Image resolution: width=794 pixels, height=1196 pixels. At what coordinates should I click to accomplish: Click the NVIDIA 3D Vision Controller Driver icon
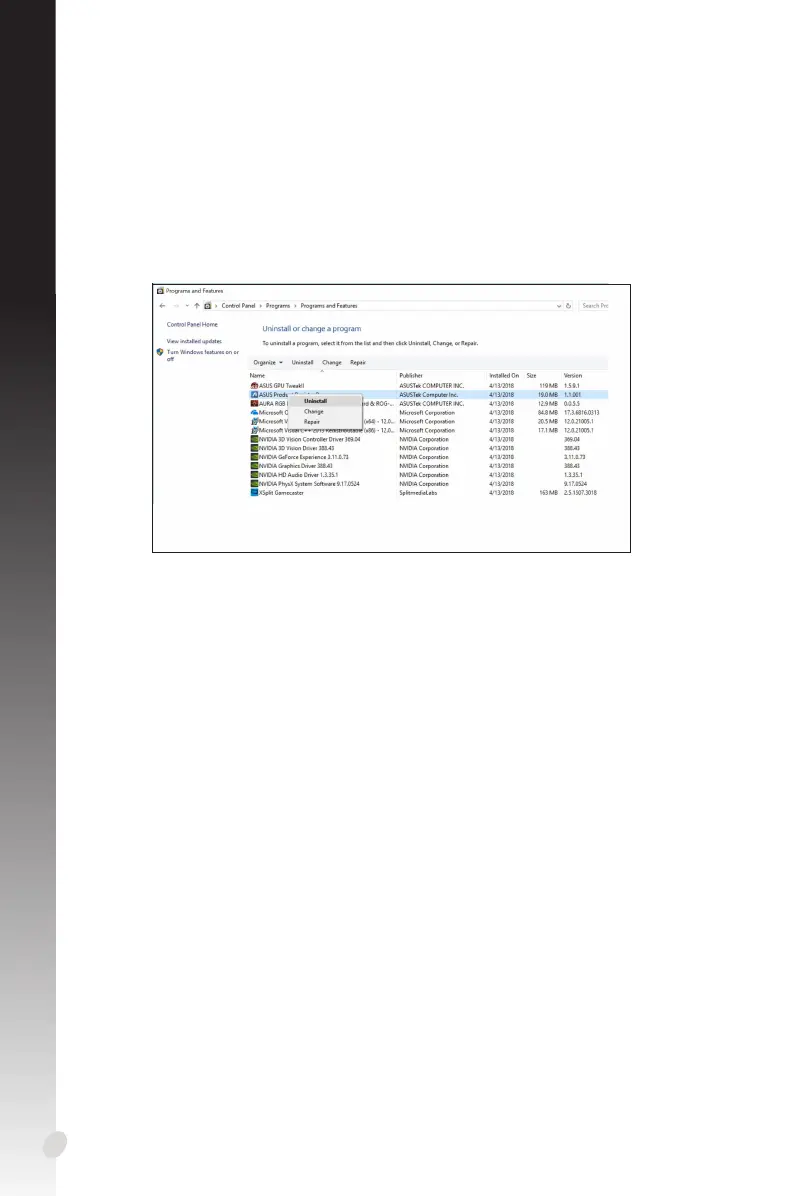click(255, 439)
